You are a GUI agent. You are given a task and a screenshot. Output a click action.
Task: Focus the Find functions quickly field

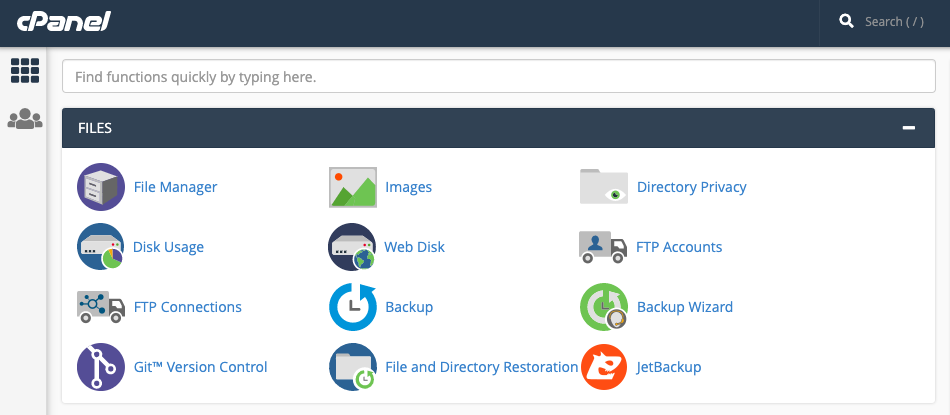pyautogui.click(x=499, y=76)
